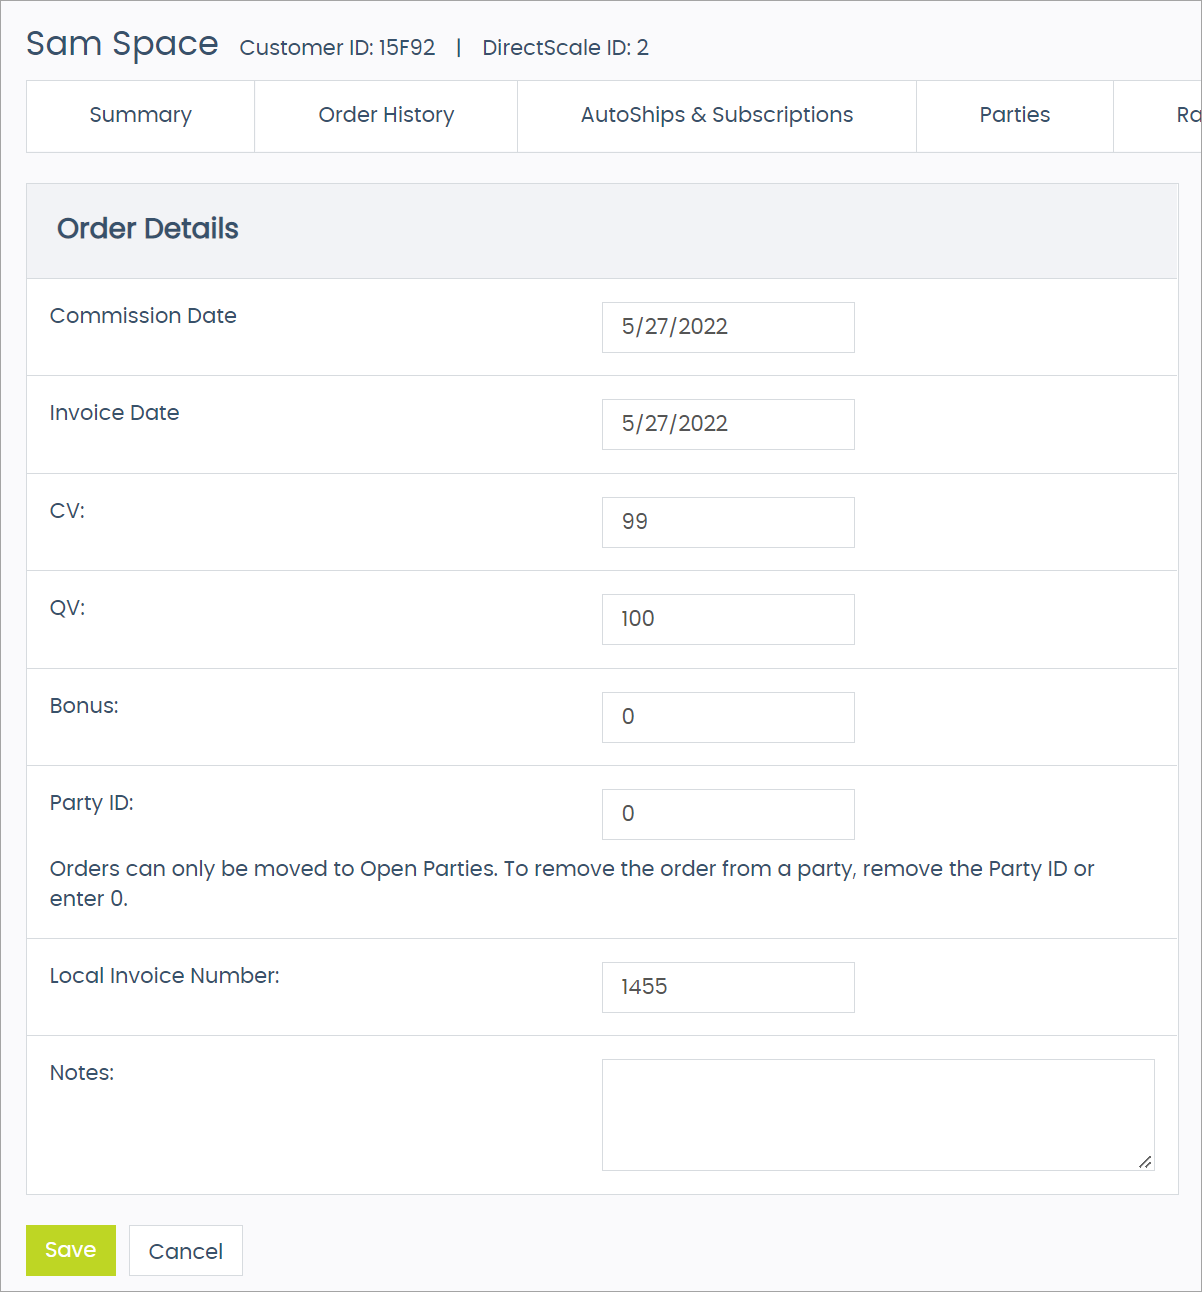
Task: Click the Party ID input field
Action: click(728, 814)
